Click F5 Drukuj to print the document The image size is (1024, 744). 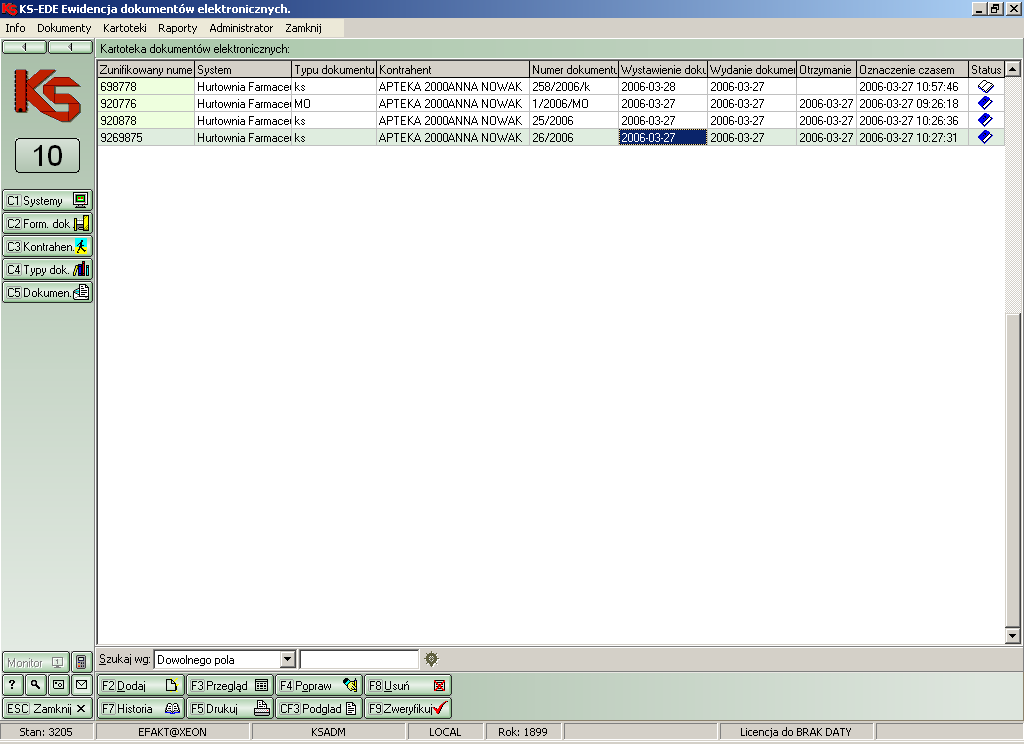pos(230,708)
